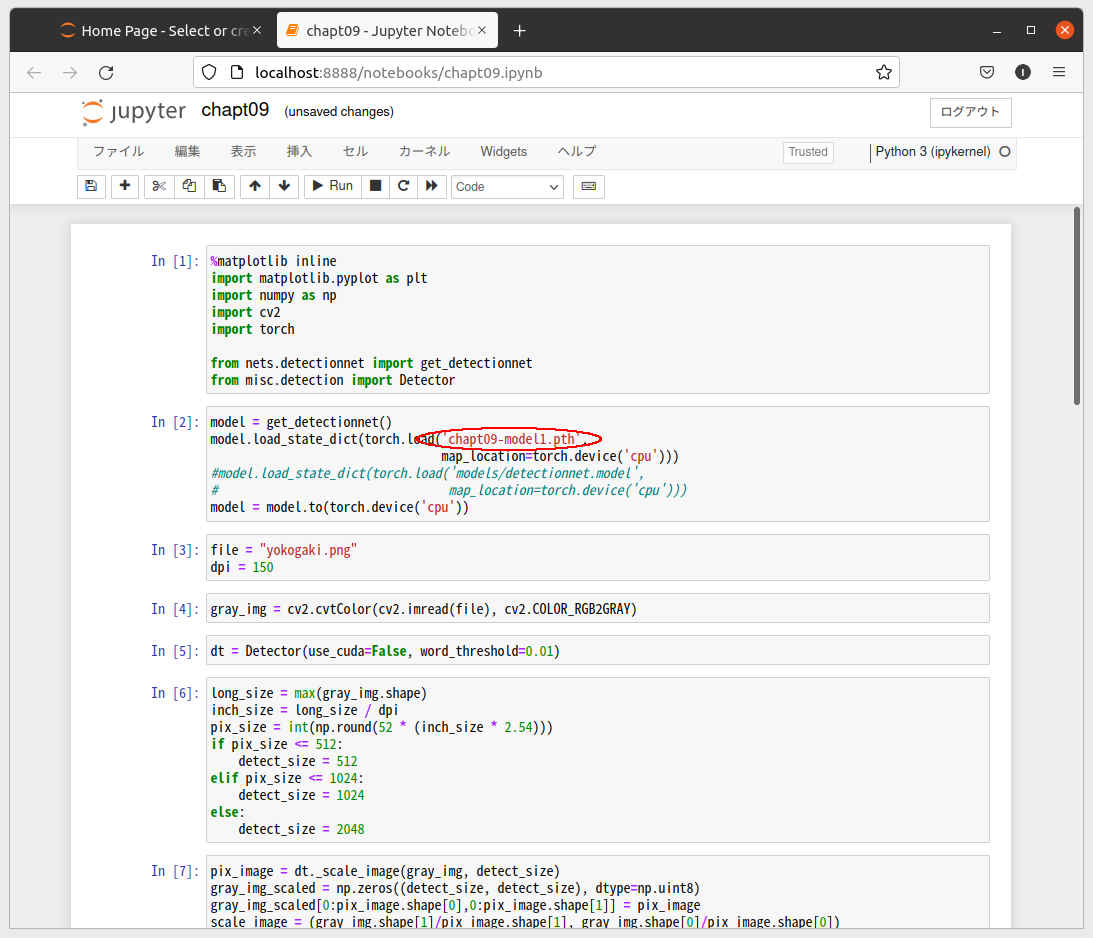Restart the kernel icon
1093x938 pixels.
pyautogui.click(x=403, y=186)
